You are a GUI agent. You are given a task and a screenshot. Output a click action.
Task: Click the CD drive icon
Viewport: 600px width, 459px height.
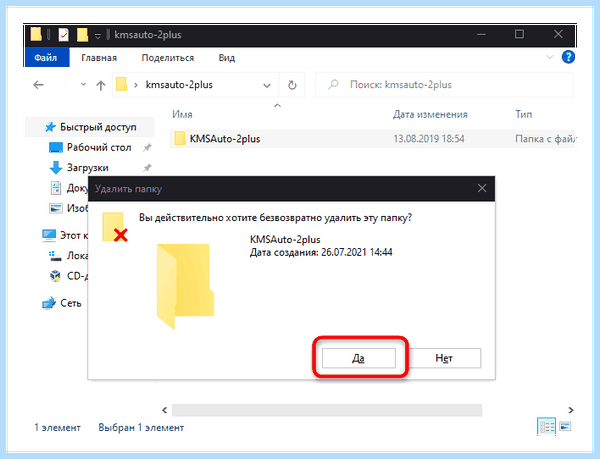tap(55, 275)
